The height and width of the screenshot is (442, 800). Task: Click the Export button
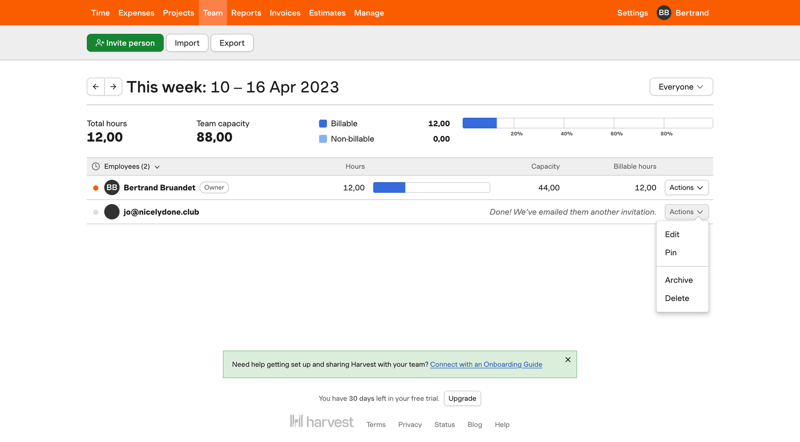click(232, 43)
